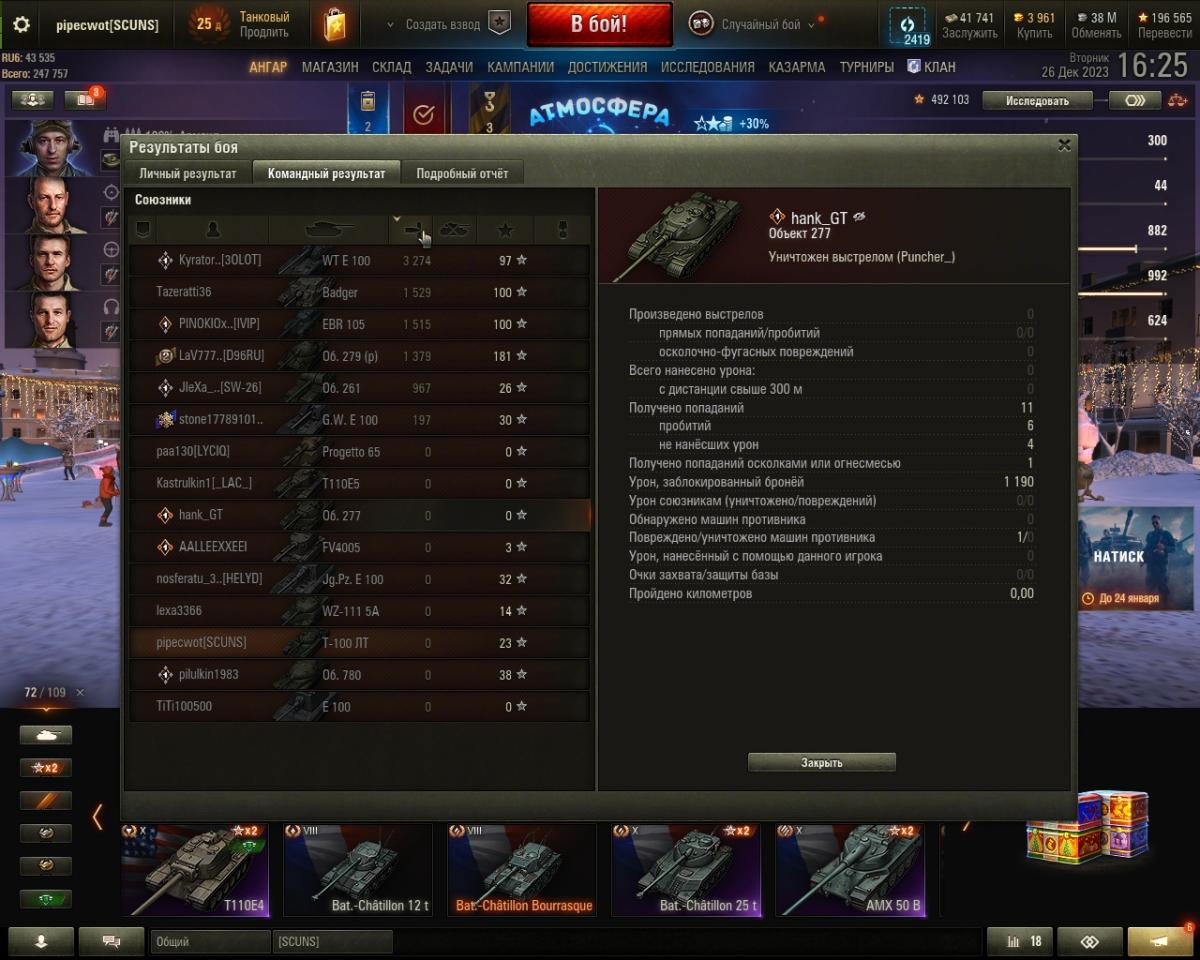Click the Закрыть button

(822, 762)
